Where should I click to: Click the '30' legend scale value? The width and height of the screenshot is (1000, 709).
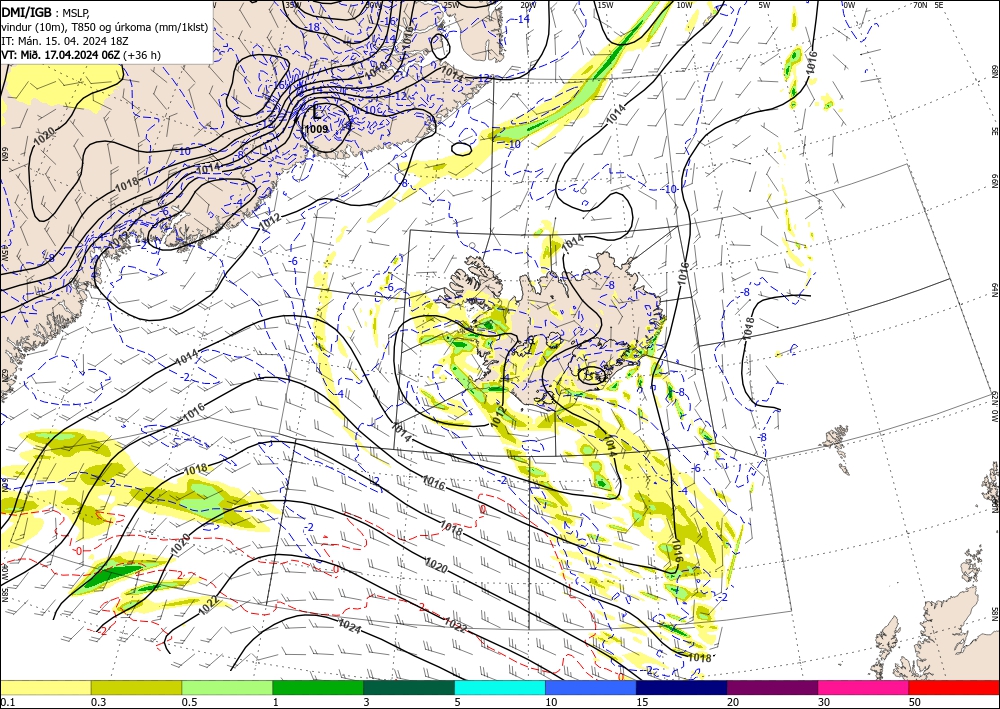824,702
